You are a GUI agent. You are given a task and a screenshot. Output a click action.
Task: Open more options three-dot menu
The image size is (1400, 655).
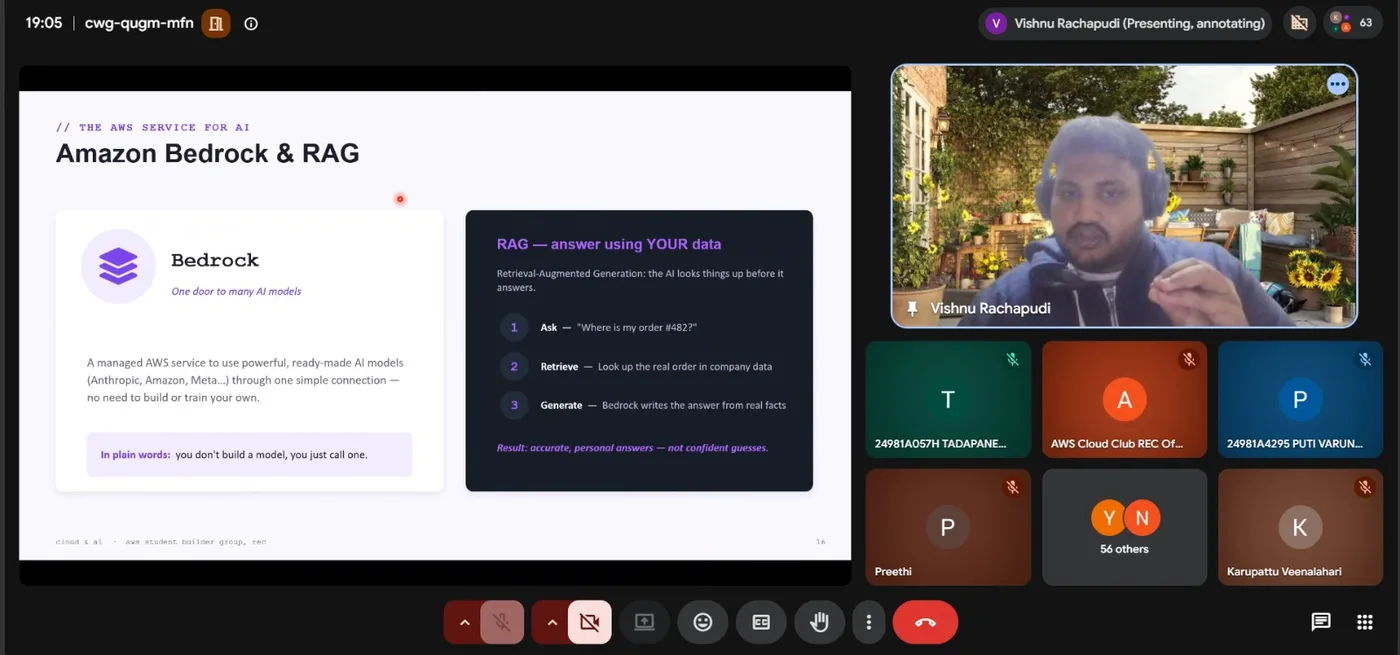(x=869, y=622)
